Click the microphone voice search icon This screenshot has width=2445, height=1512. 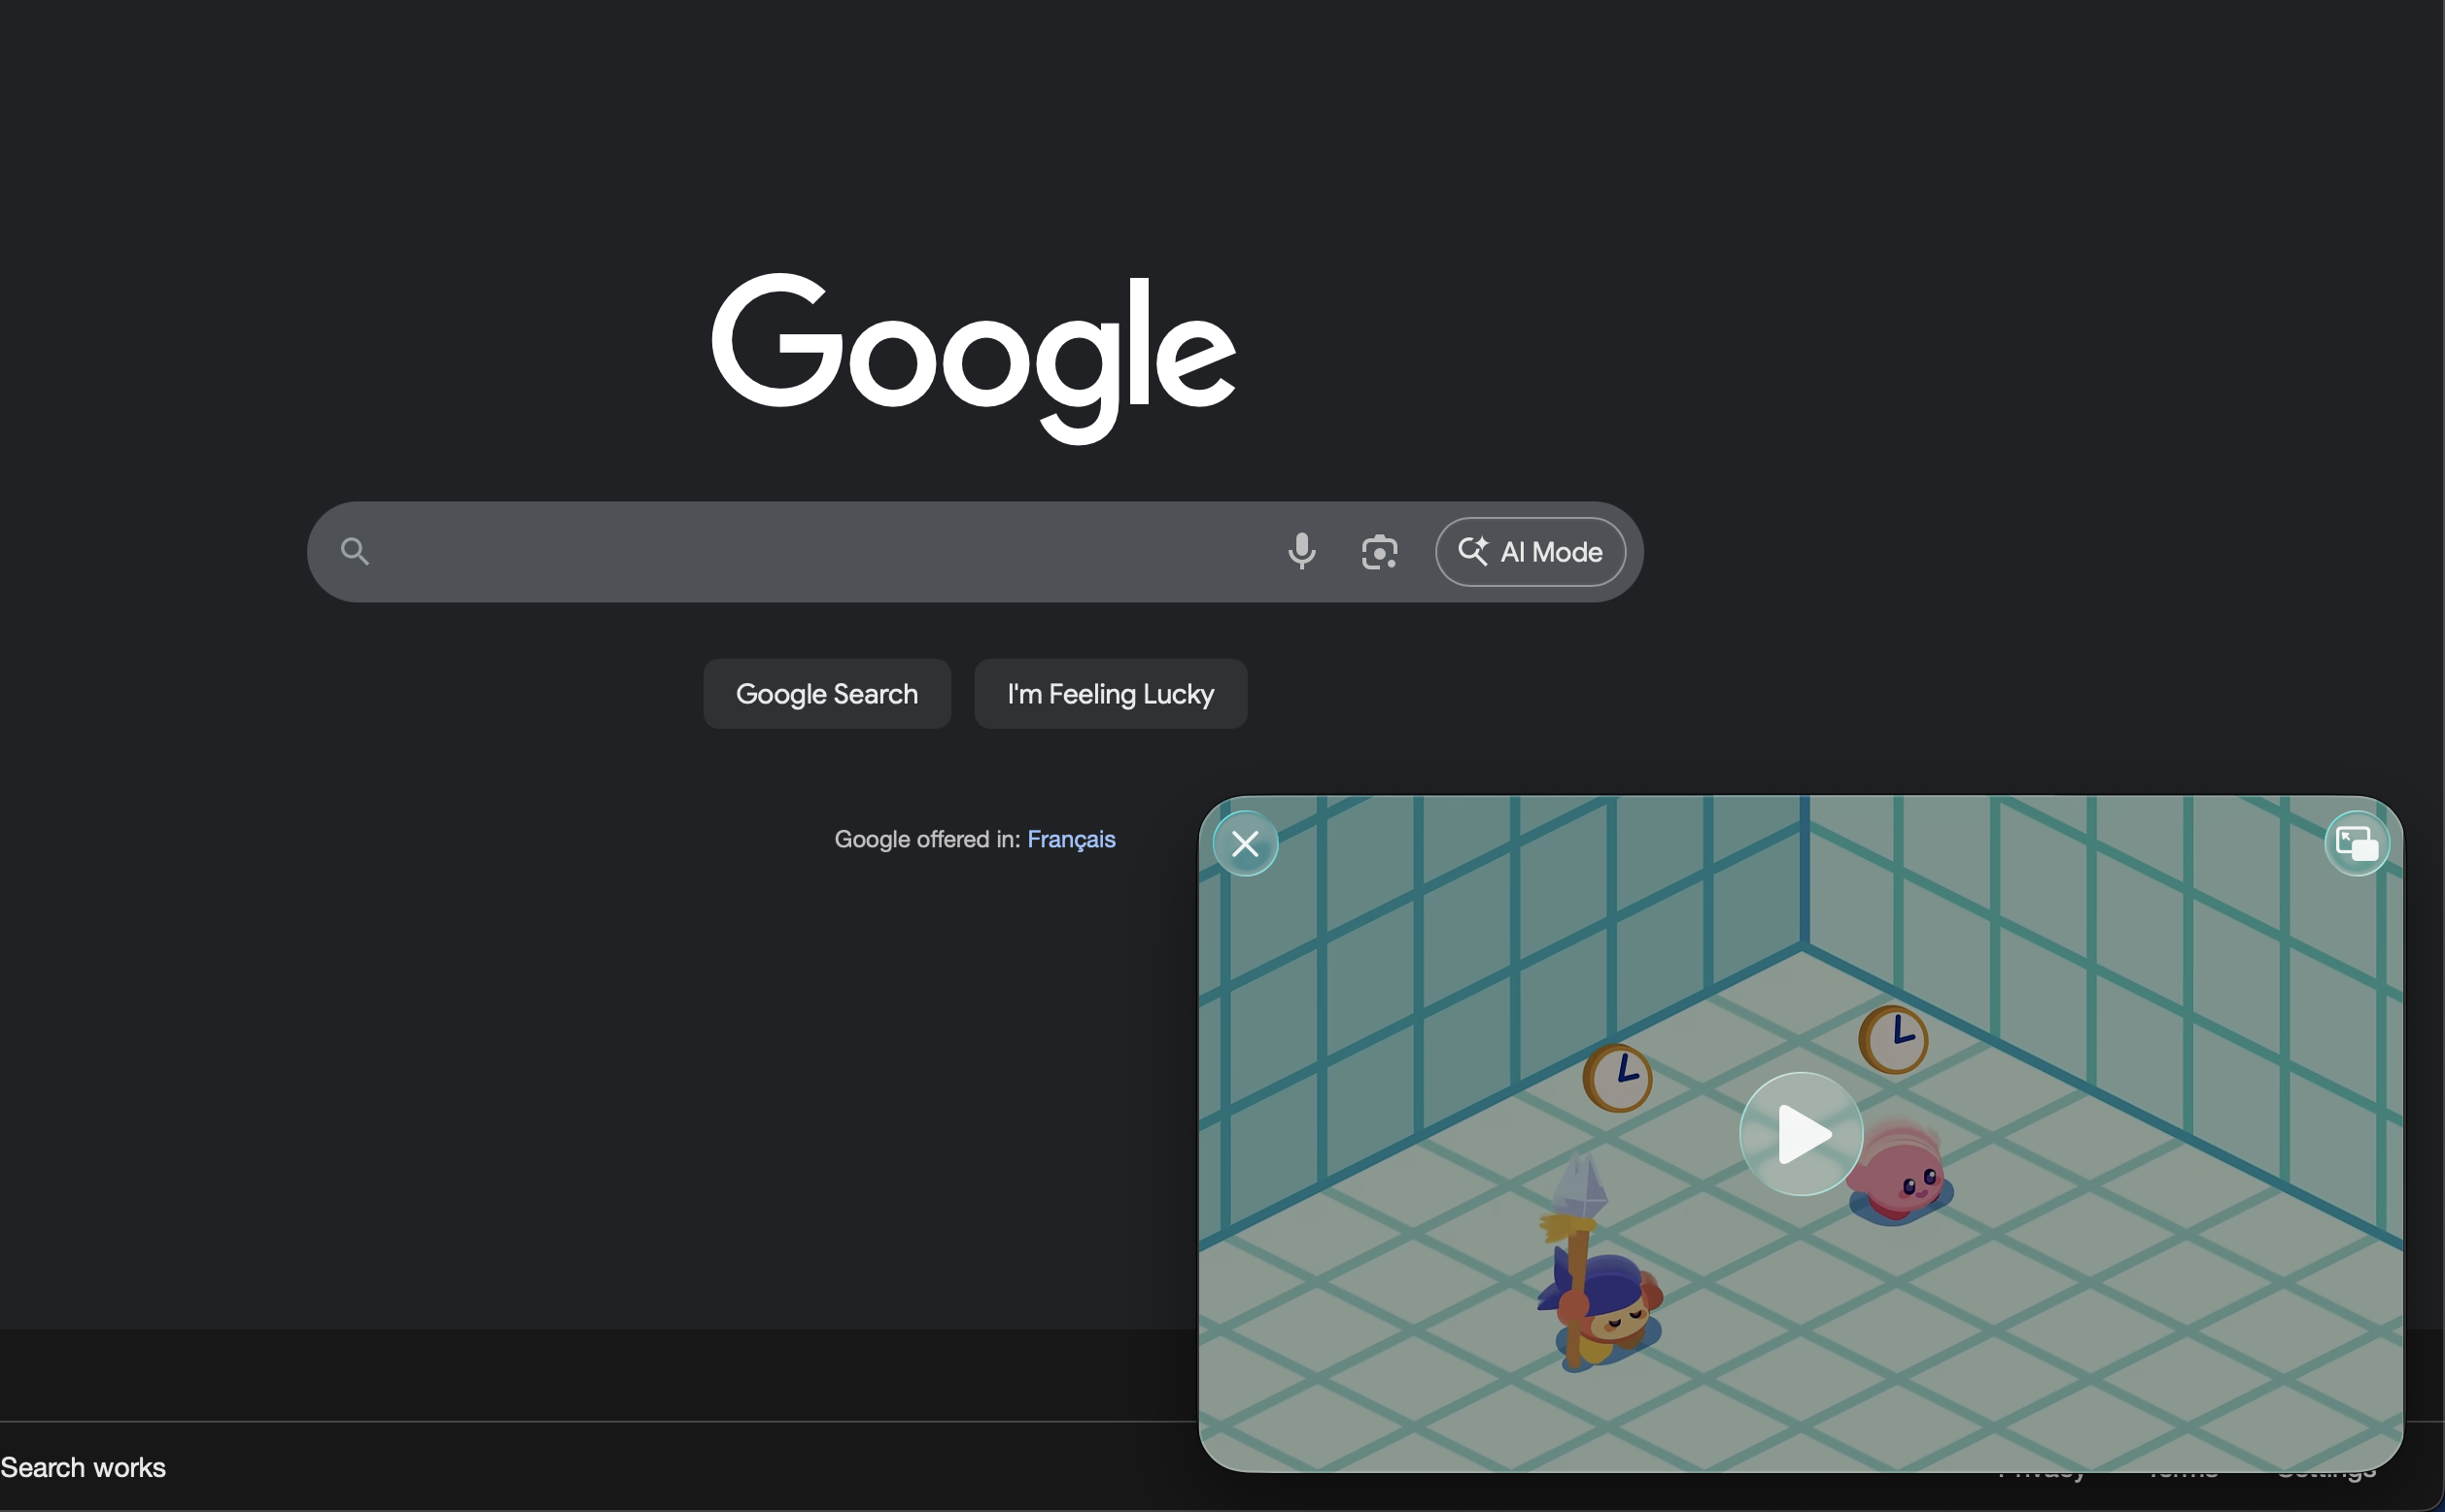tap(1301, 551)
